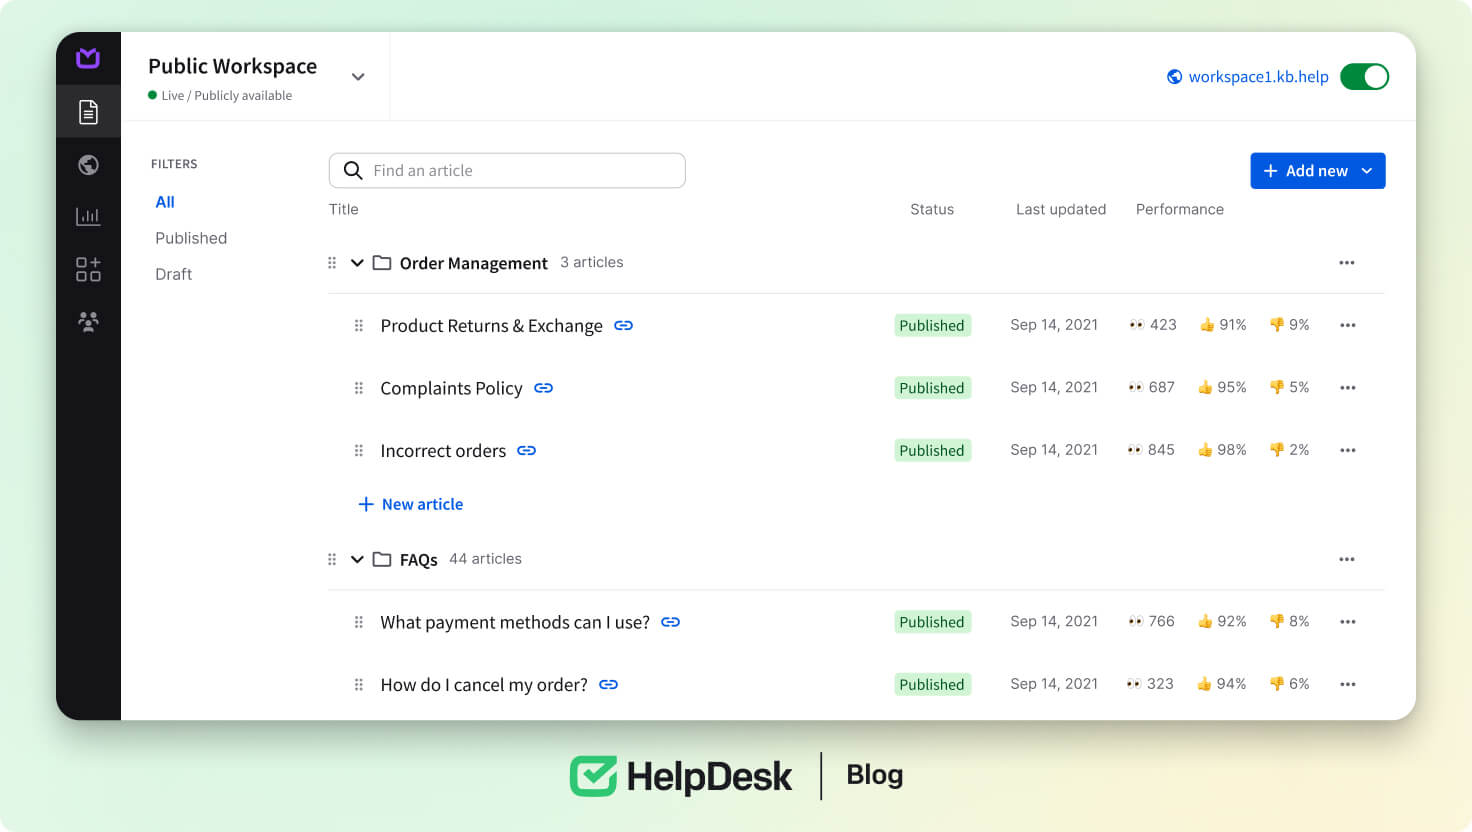Select the Published filter
Screen dimensions: 1472x832
[191, 238]
